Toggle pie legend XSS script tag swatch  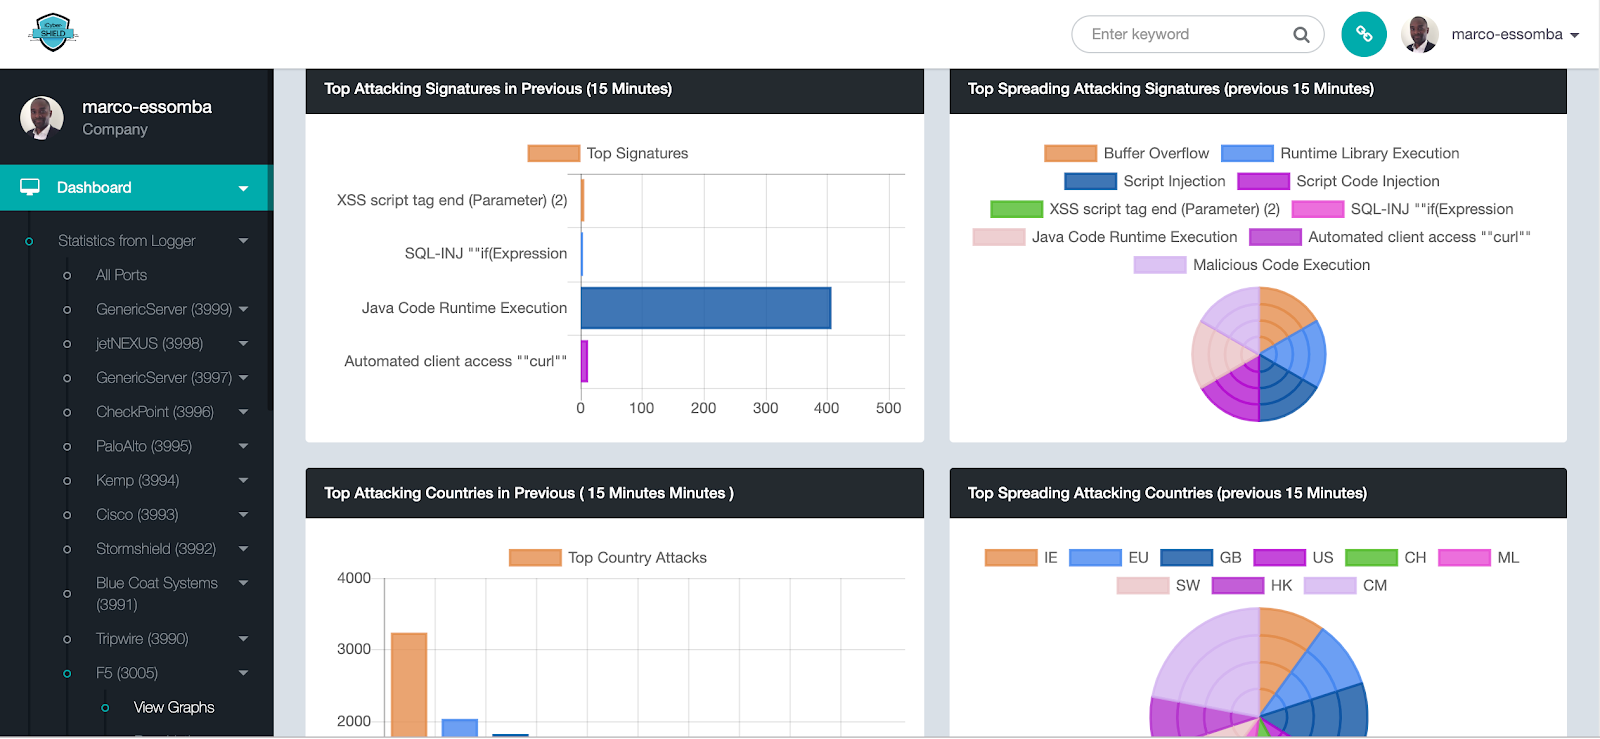1016,209
